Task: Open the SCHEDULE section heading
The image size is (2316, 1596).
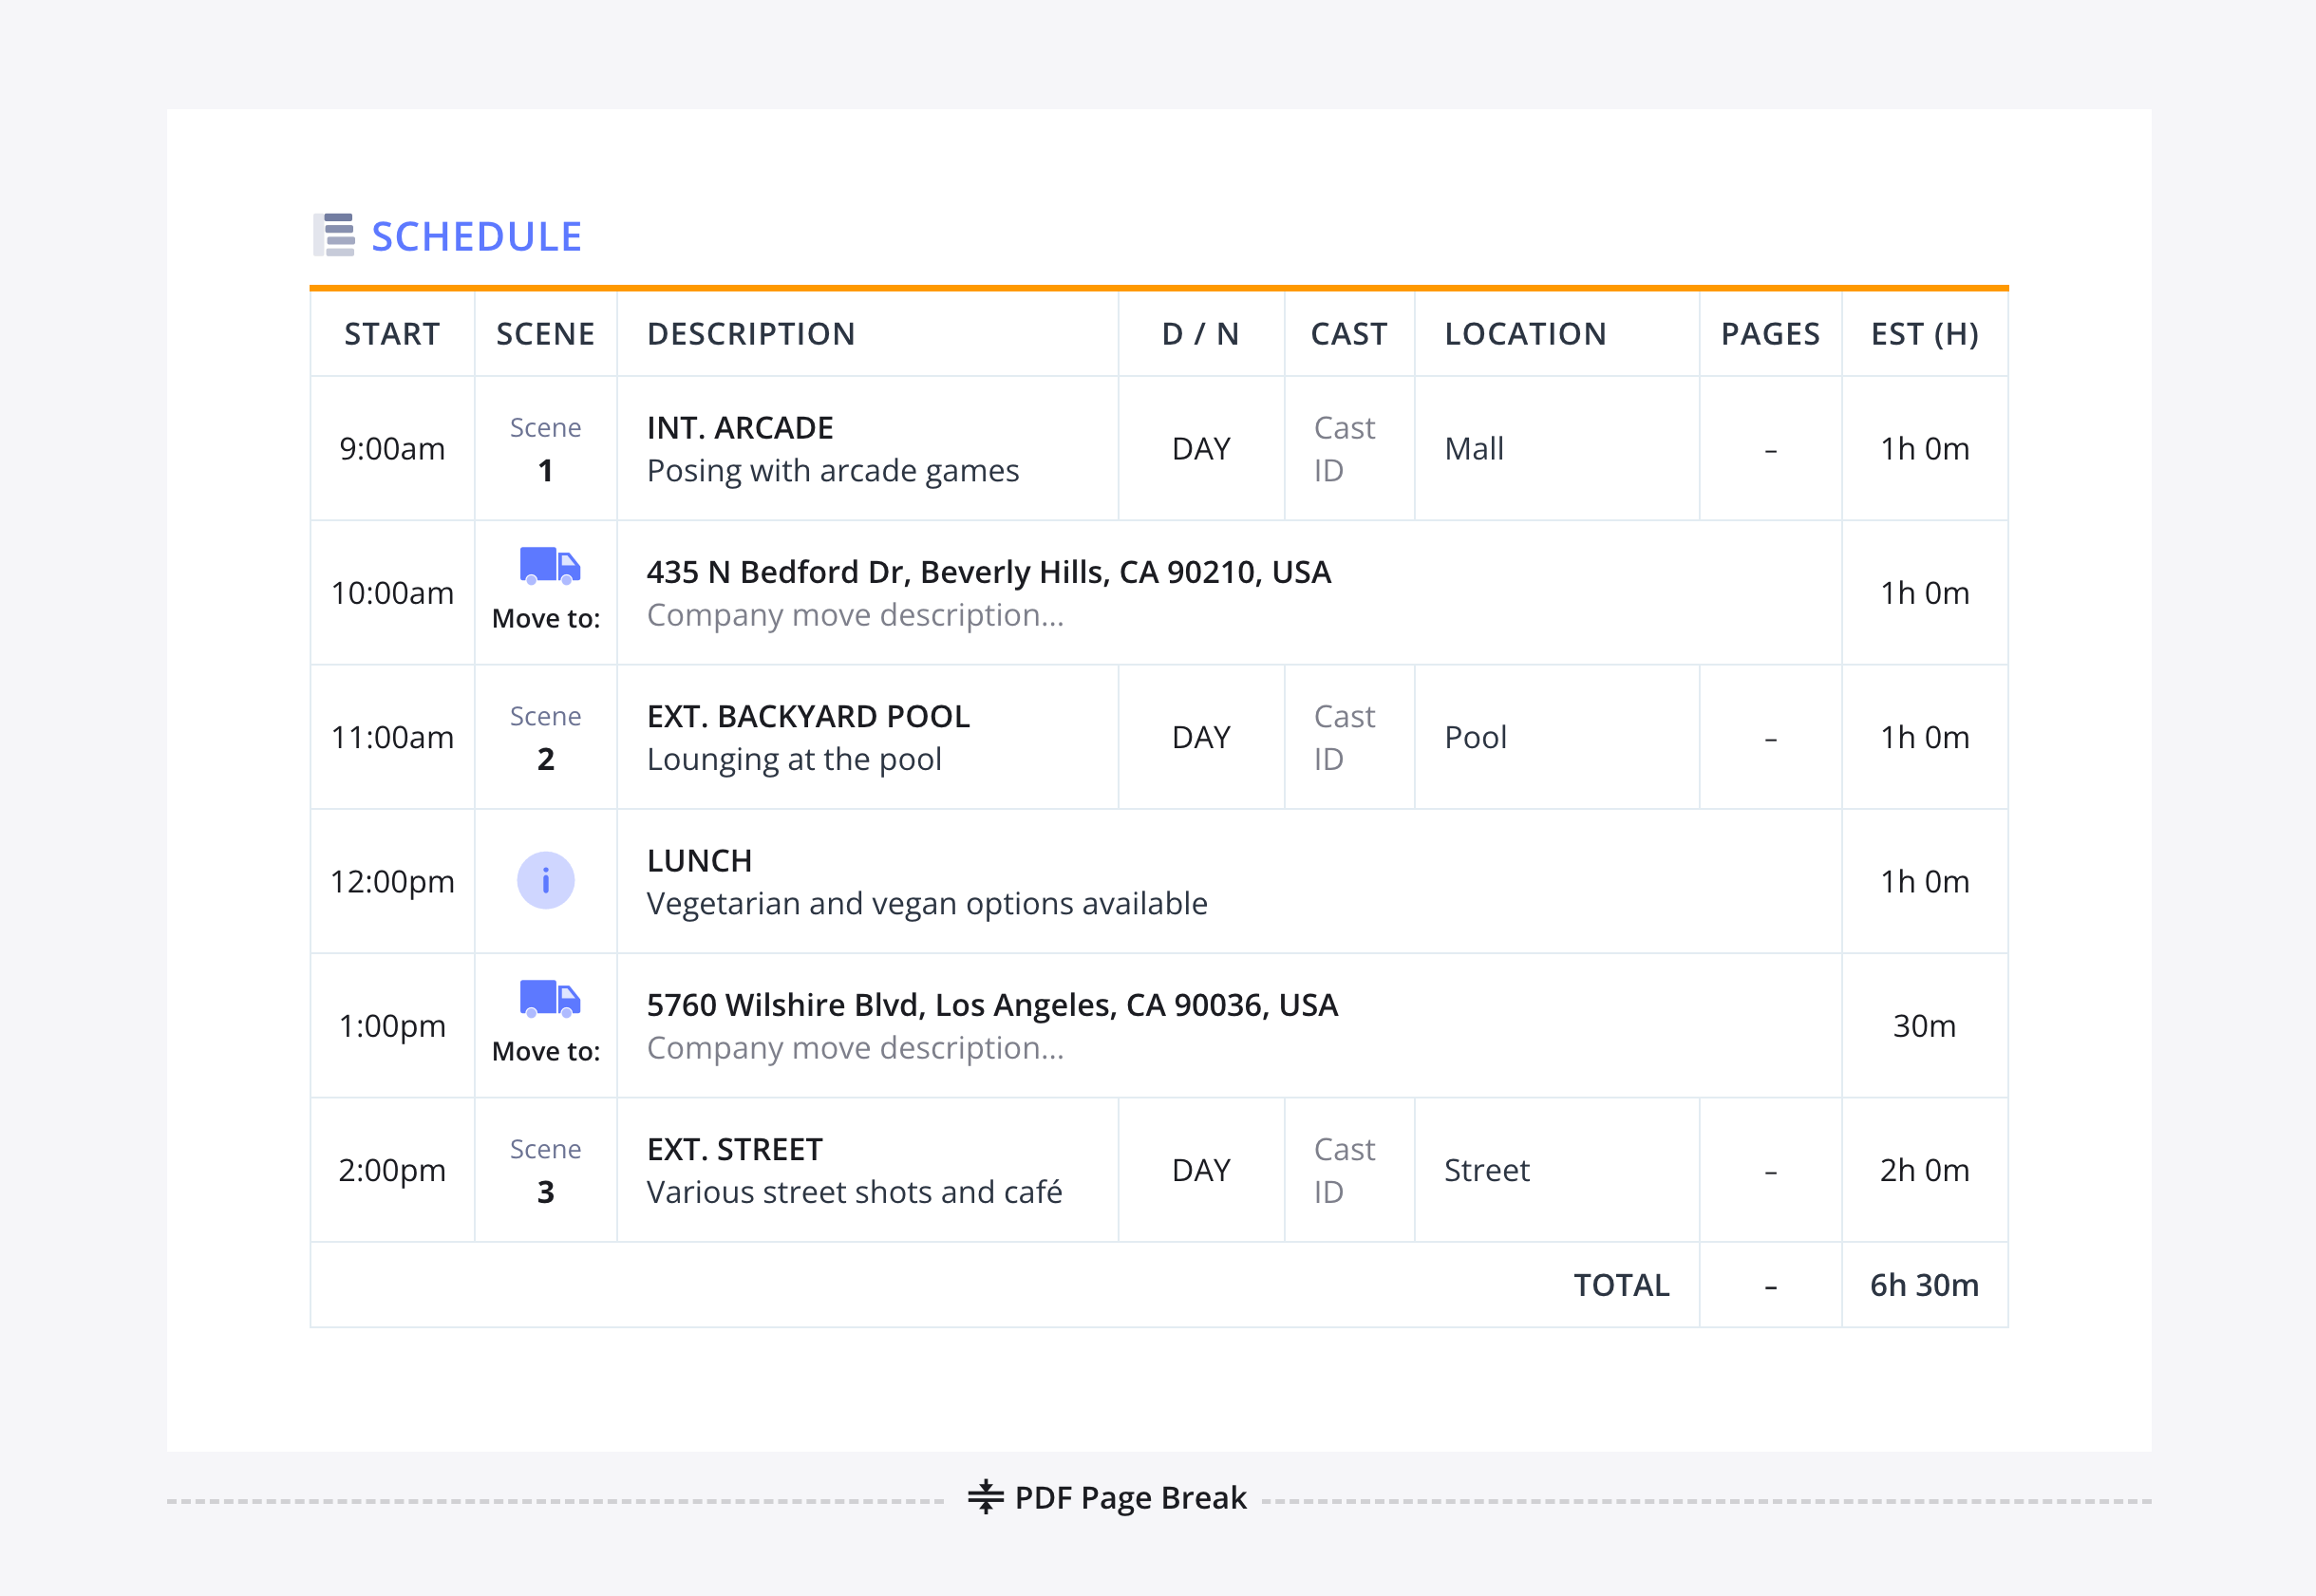Action: tap(476, 237)
